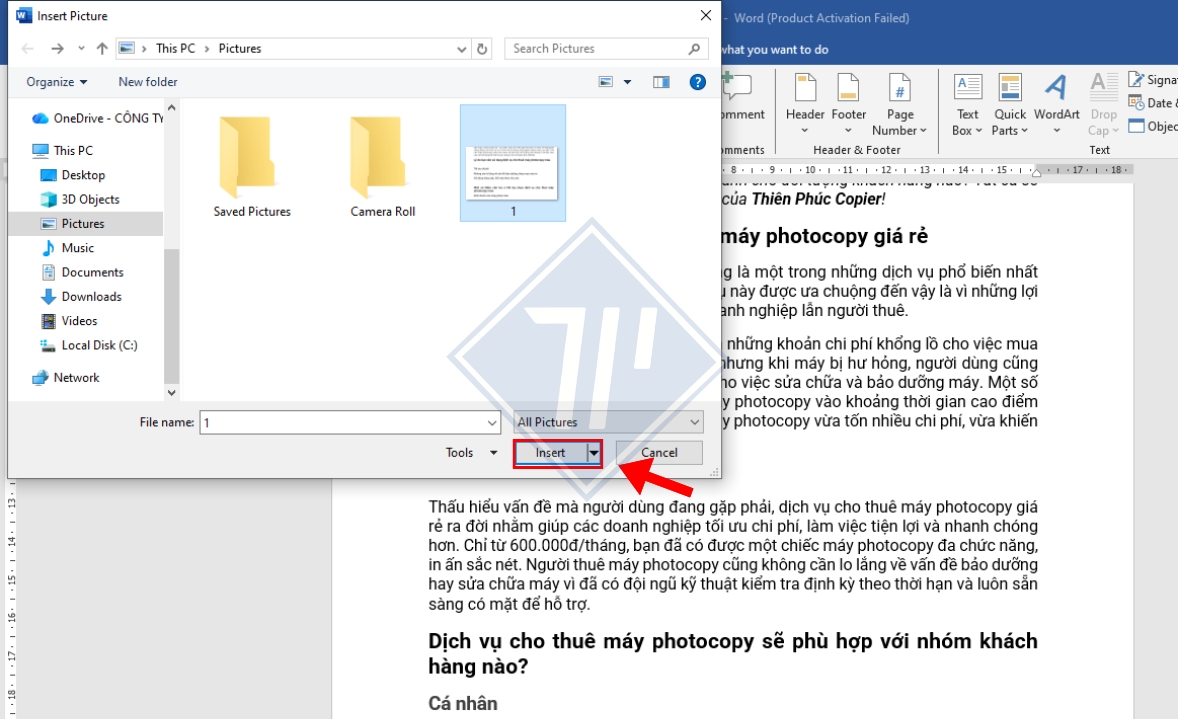Click the Back navigation arrow in dialog
Image resolution: width=1178 pixels, height=719 pixels.
(x=28, y=48)
